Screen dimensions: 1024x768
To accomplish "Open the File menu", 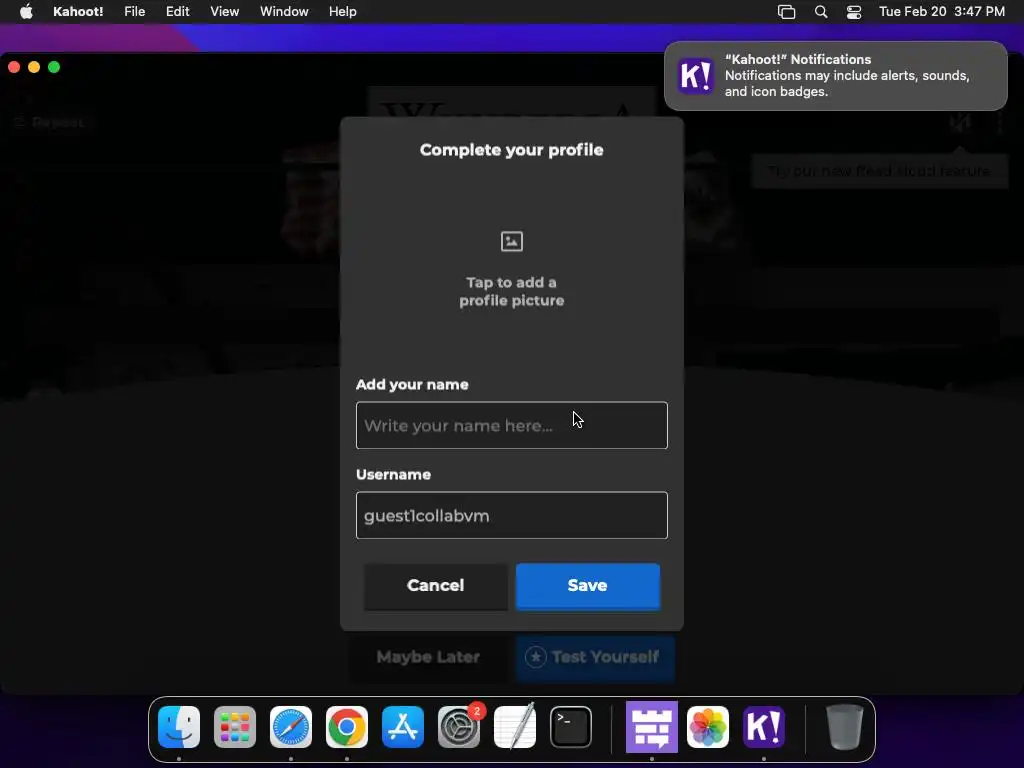I will click(x=135, y=12).
